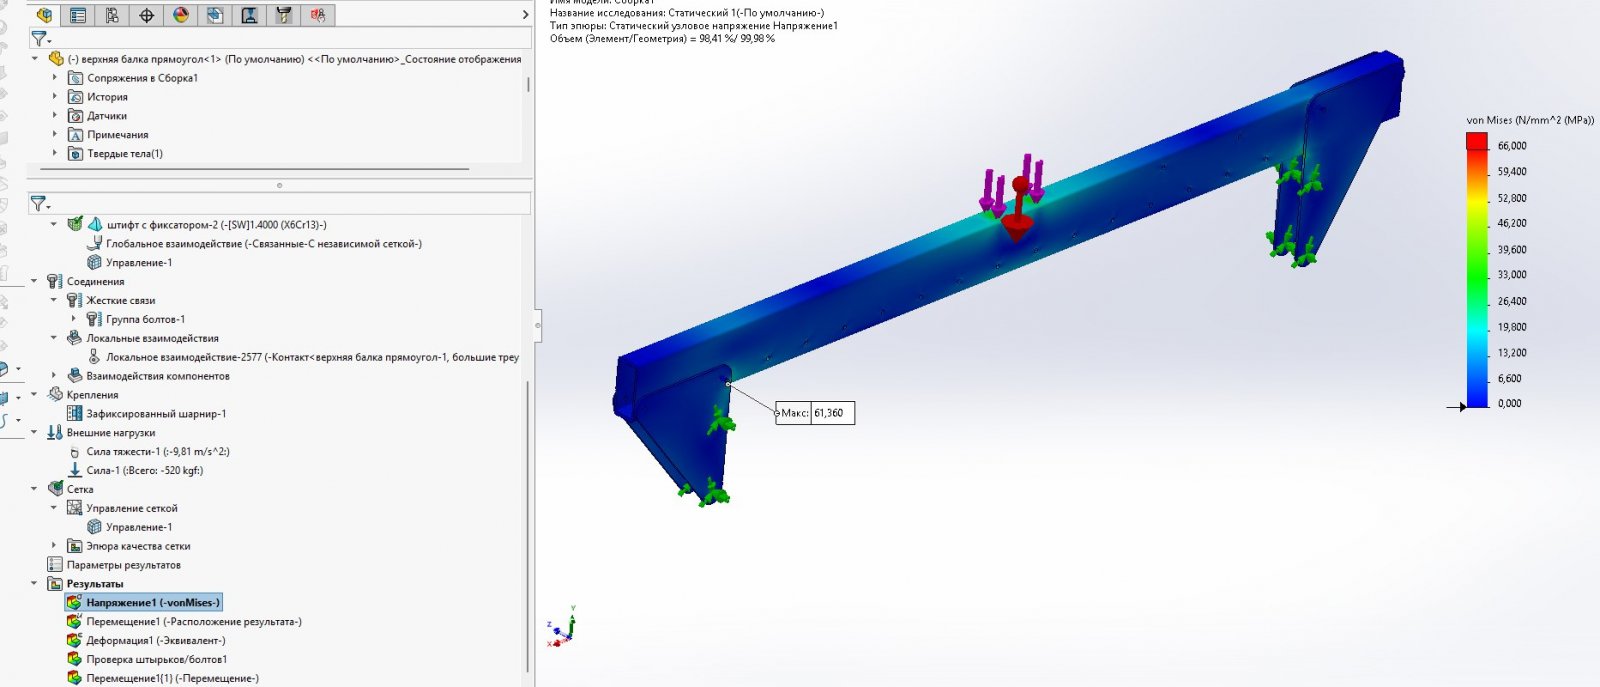This screenshot has width=1600, height=687.
Task: Open the PropertyManager tab icon
Action: tap(78, 15)
